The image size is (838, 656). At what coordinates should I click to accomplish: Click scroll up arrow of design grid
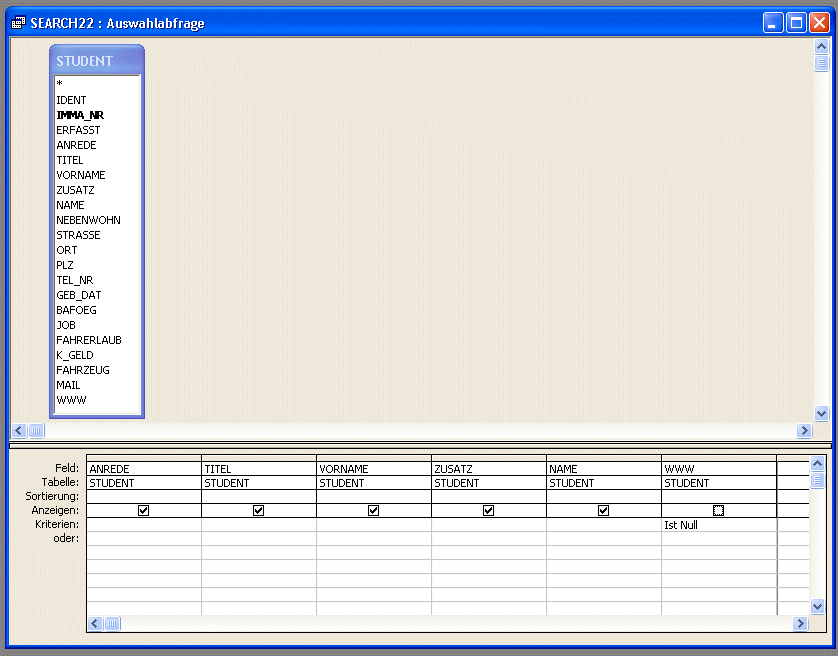tap(817, 463)
